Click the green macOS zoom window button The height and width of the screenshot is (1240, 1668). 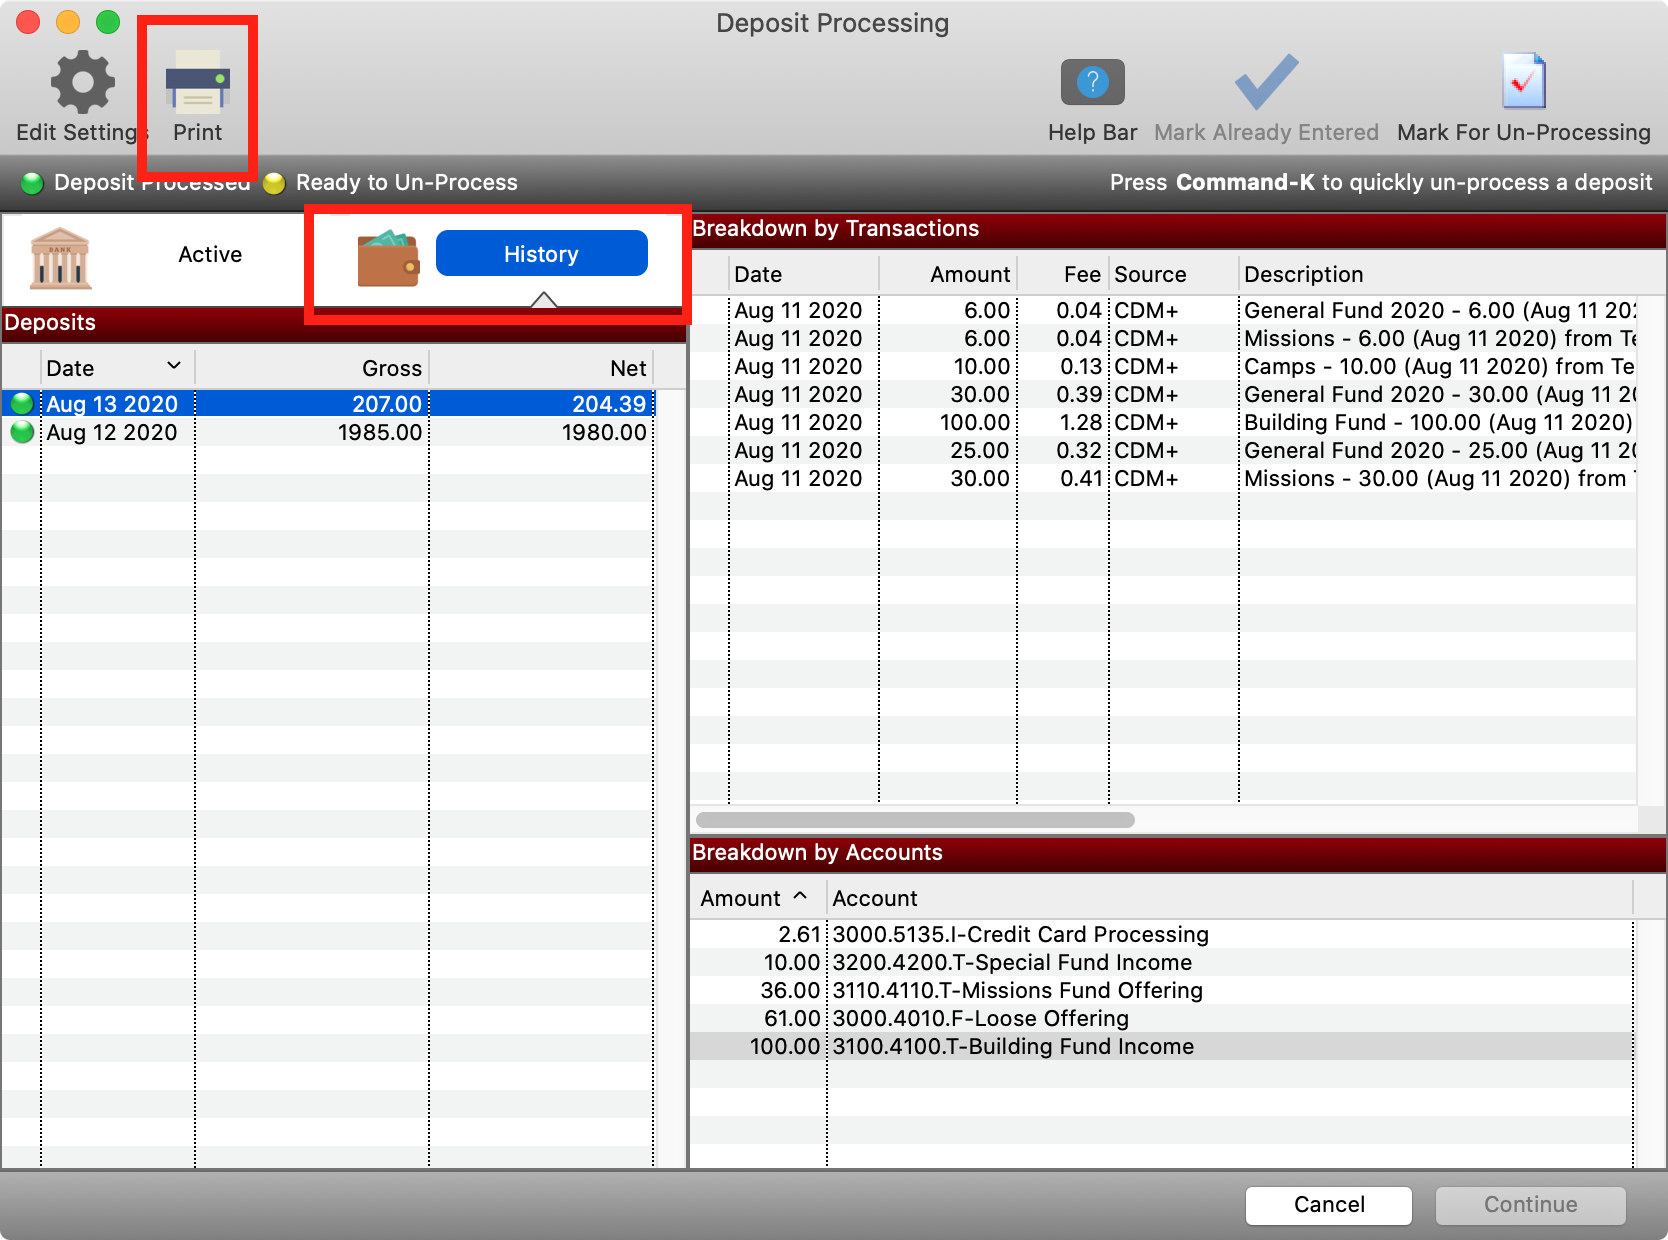coord(108,22)
